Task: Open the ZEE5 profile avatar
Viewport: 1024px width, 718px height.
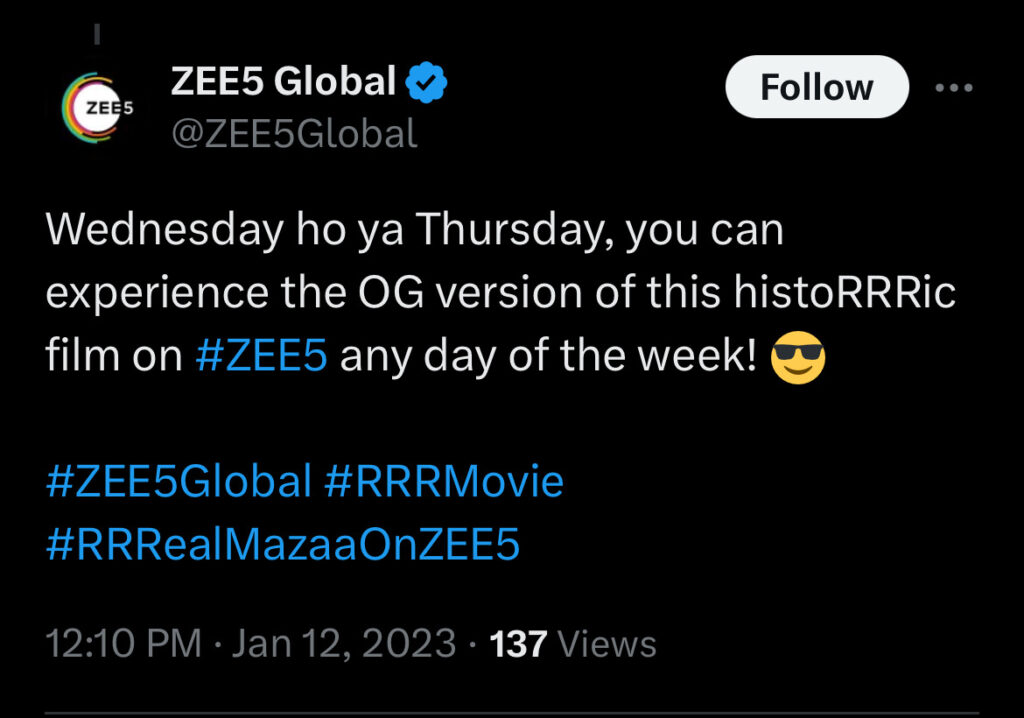Action: pyautogui.click(x=98, y=108)
